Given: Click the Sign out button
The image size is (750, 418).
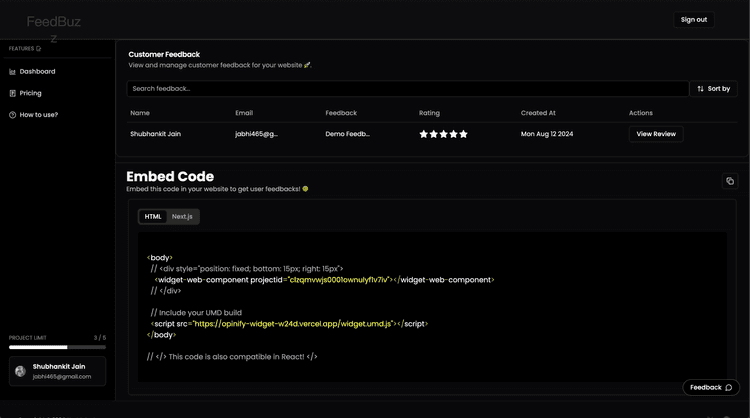Looking at the screenshot, I should (694, 20).
